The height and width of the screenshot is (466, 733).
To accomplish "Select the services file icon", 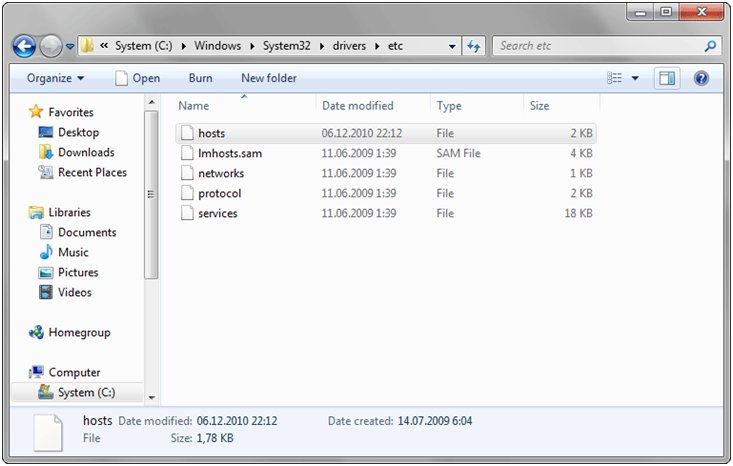I will click(x=187, y=214).
